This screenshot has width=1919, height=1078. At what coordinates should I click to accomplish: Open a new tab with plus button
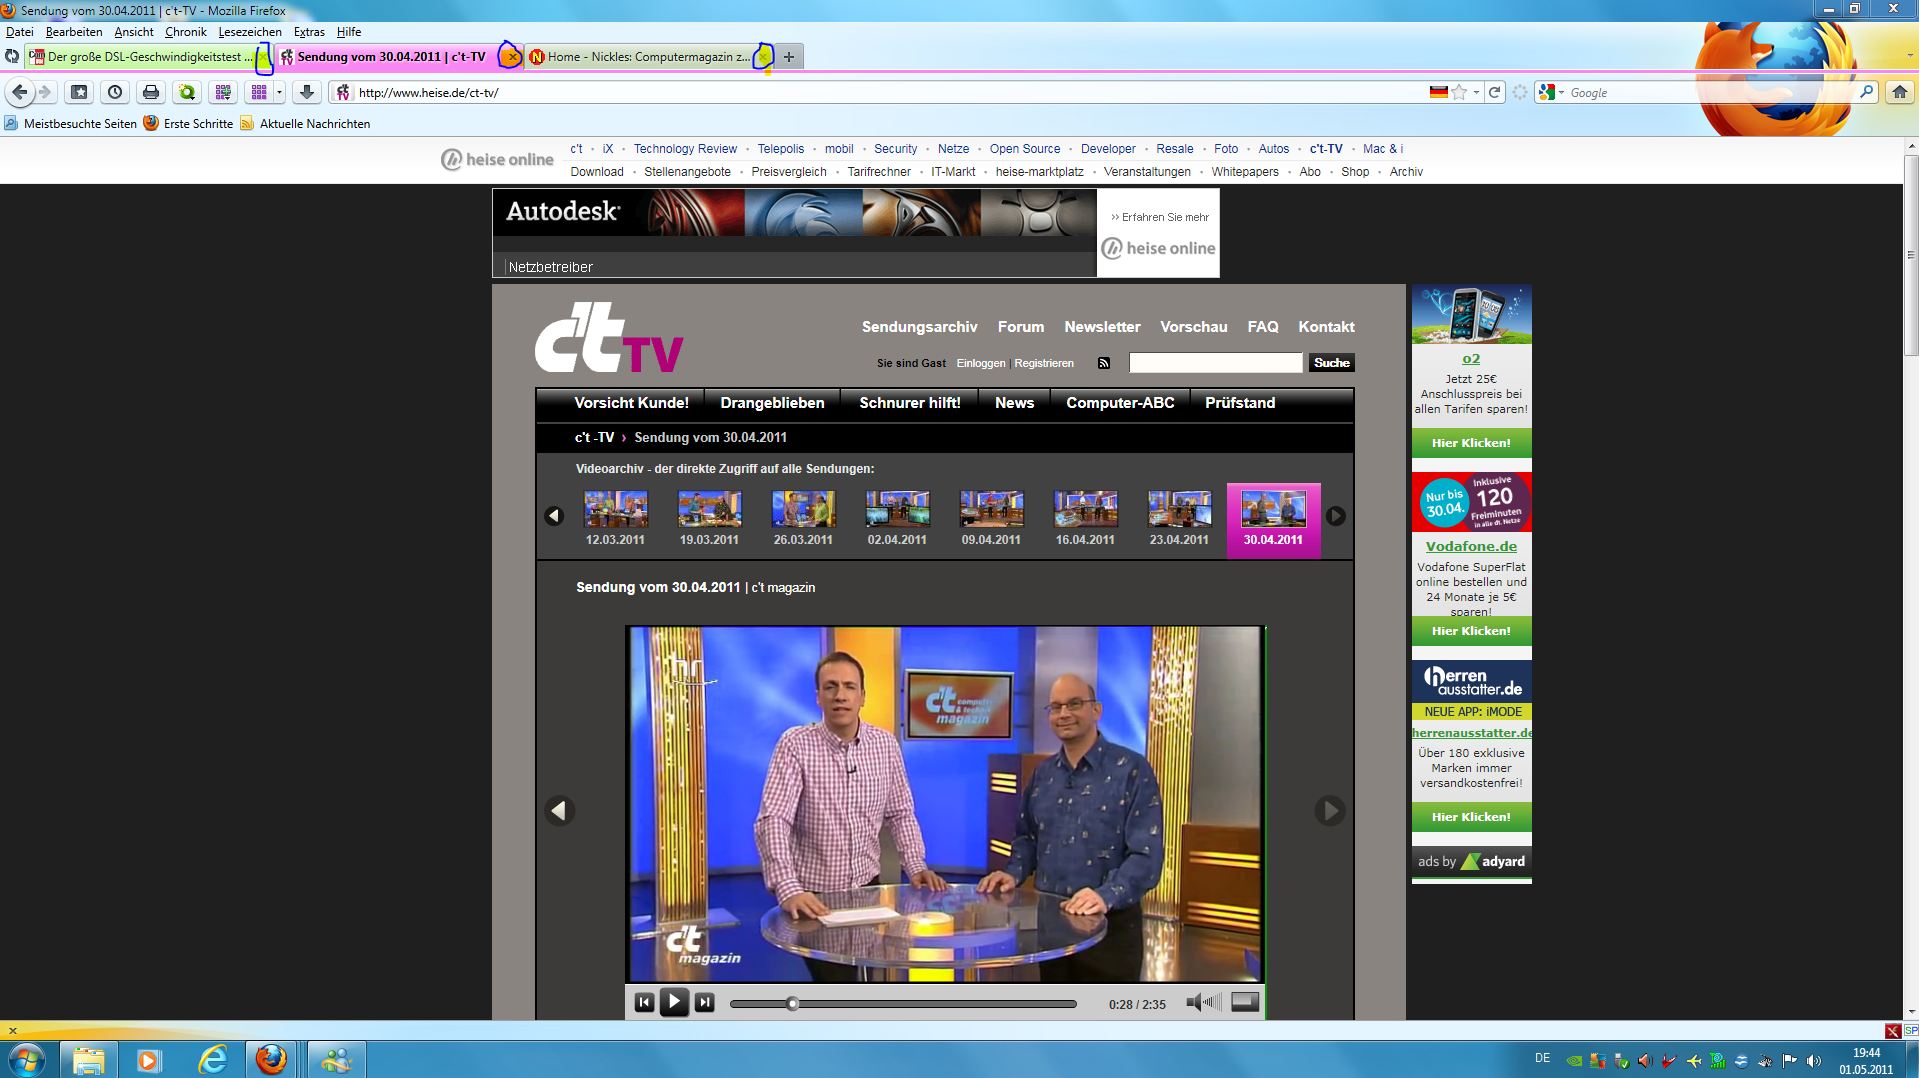tap(789, 57)
